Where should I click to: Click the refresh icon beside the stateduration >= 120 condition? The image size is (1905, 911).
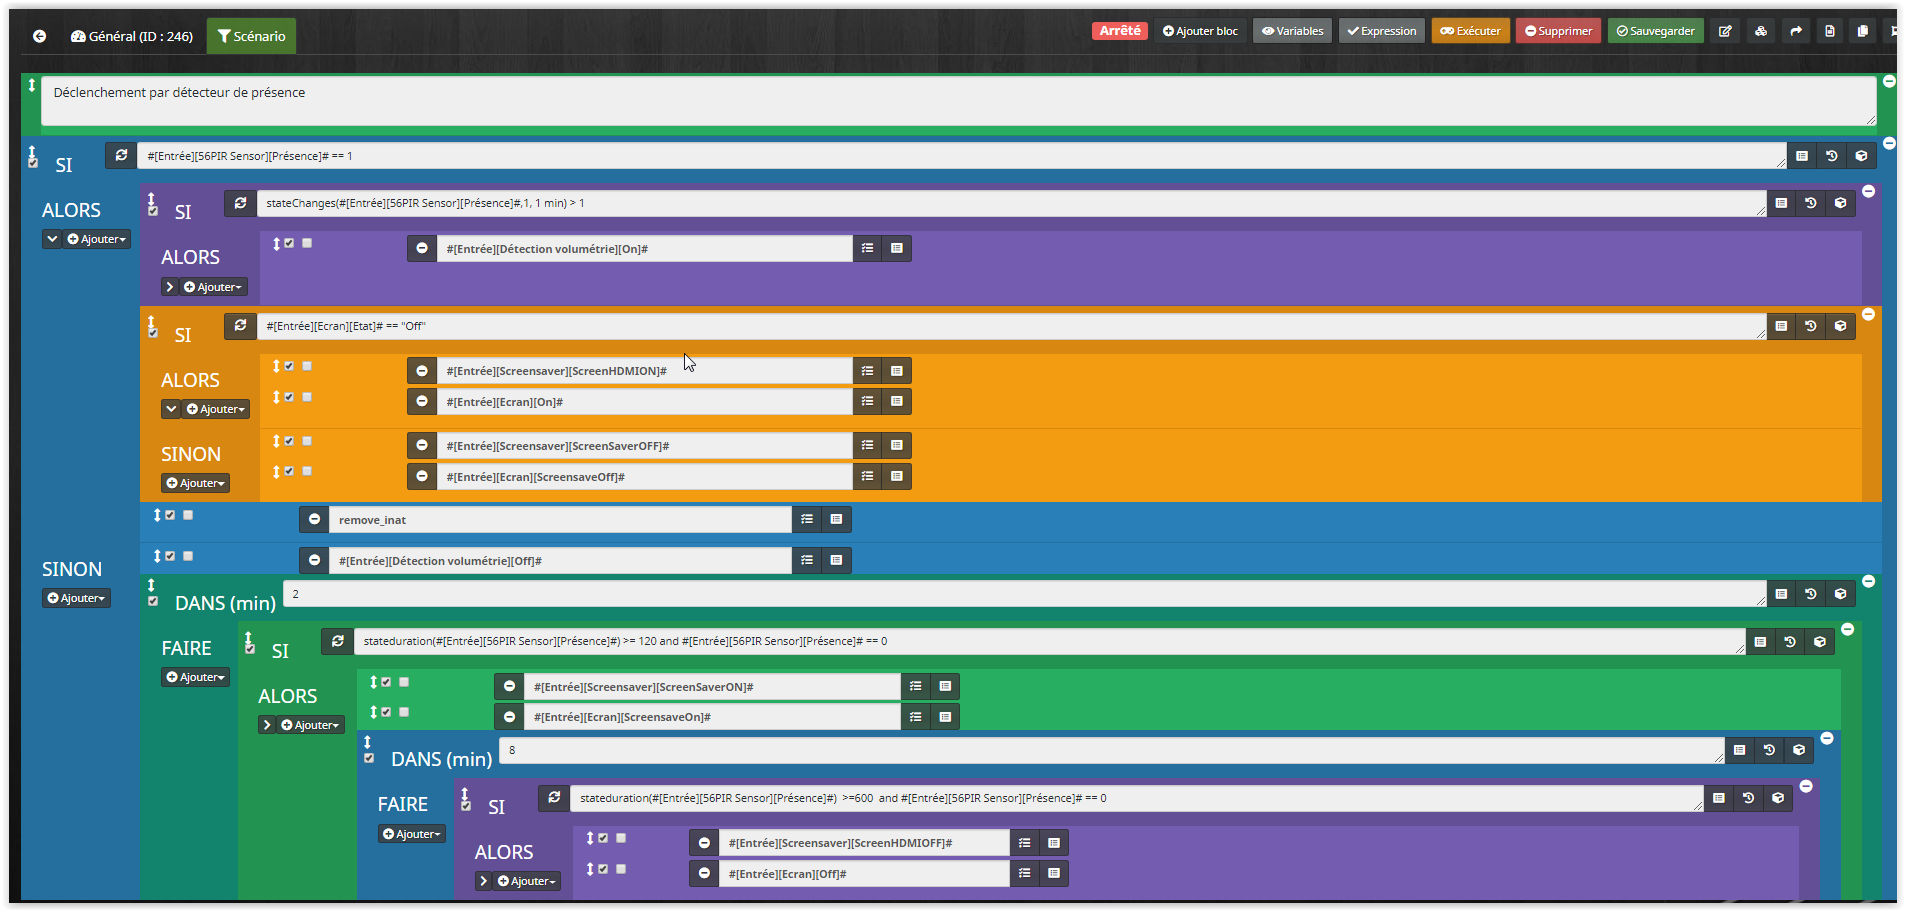[337, 641]
